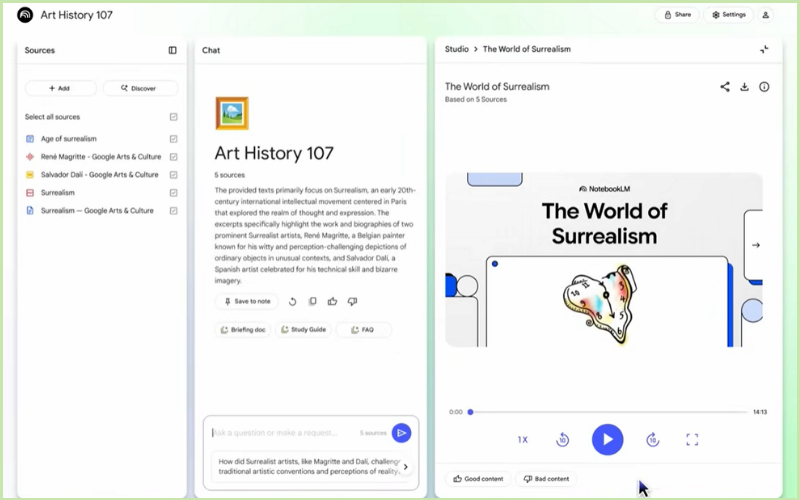Open René Magritte - Google Arts & Culture
Image resolution: width=800 pixels, height=500 pixels.
coord(101,157)
